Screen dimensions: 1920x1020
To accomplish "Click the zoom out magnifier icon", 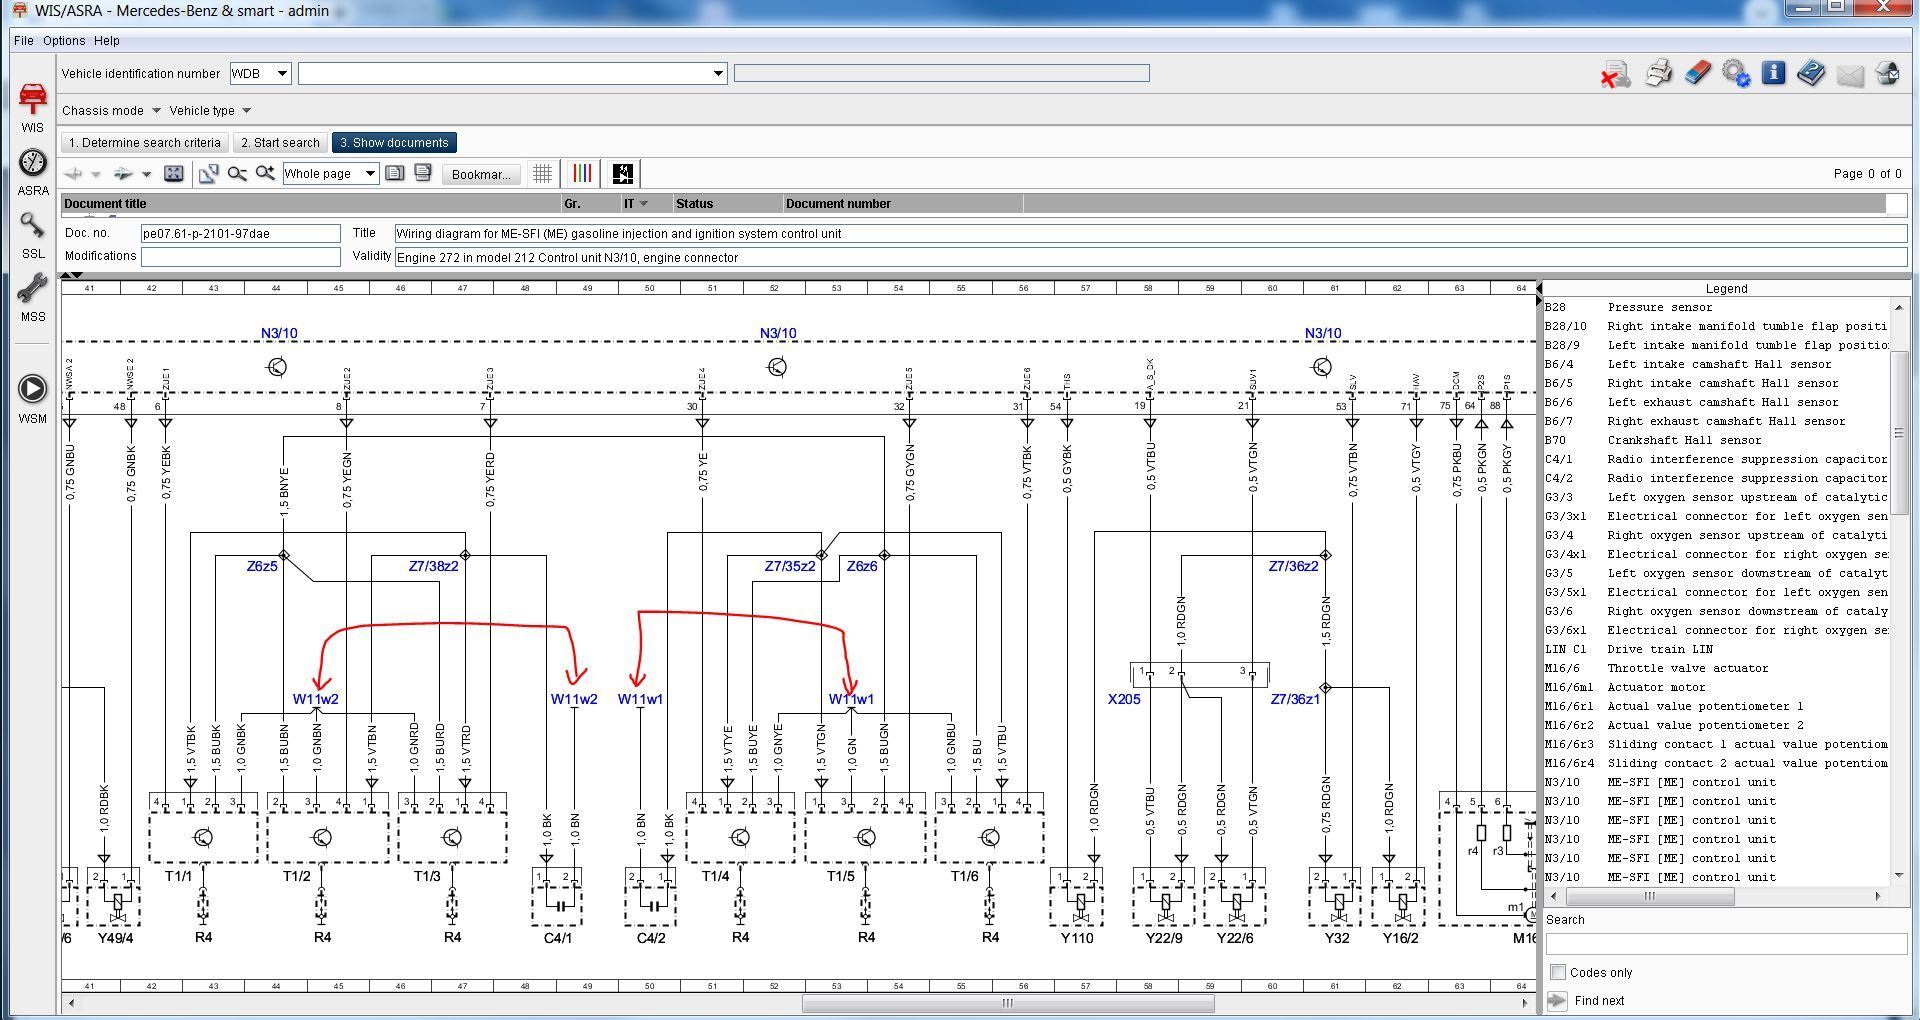I will [237, 174].
